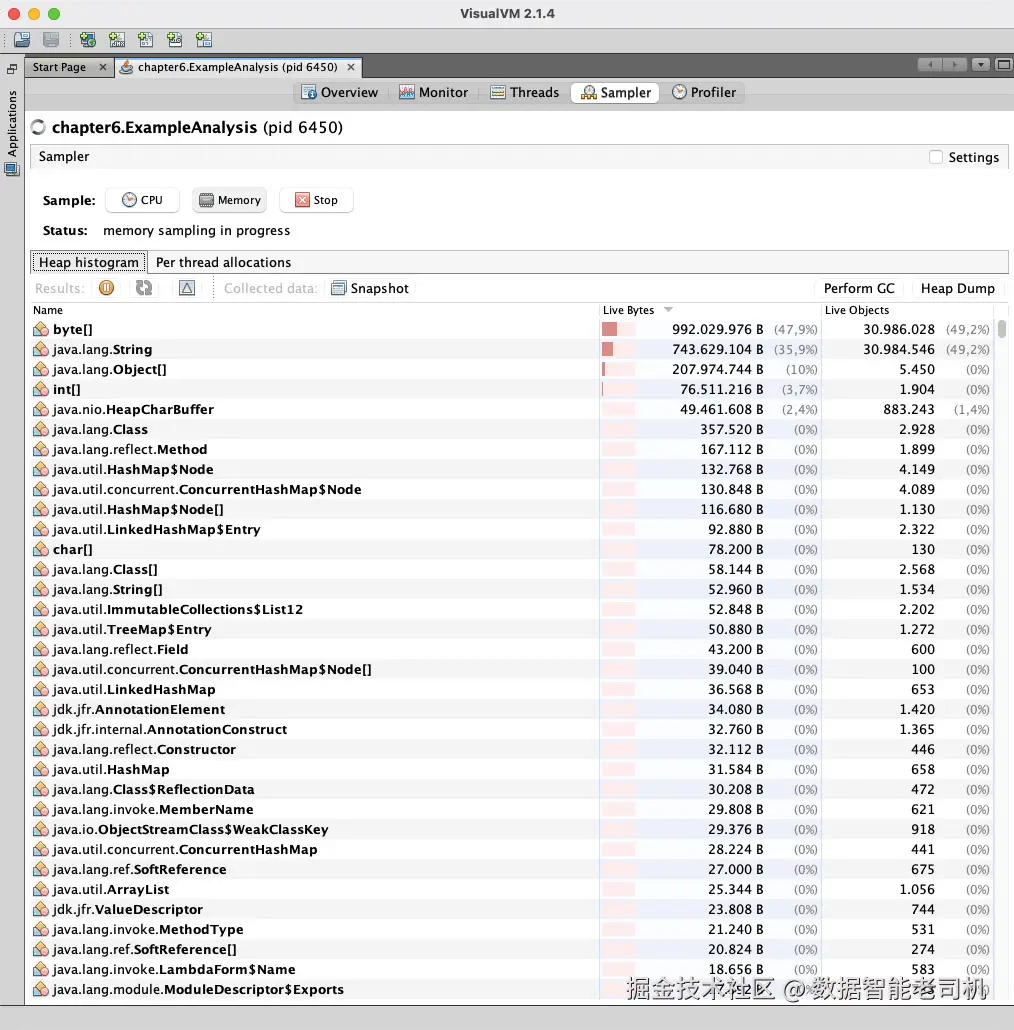1014x1030 pixels.
Task: Click the Name column header
Action: click(x=315, y=309)
